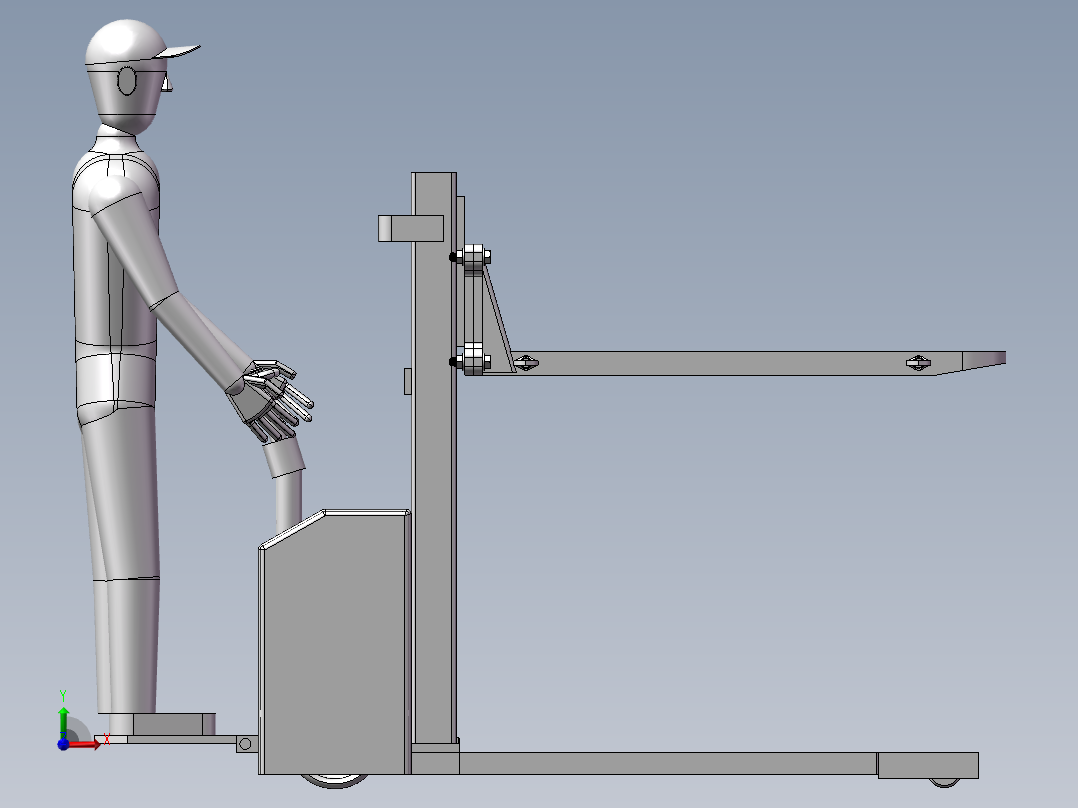Select the eye bolt near fork heel
The image size is (1078, 808).
click(526, 362)
